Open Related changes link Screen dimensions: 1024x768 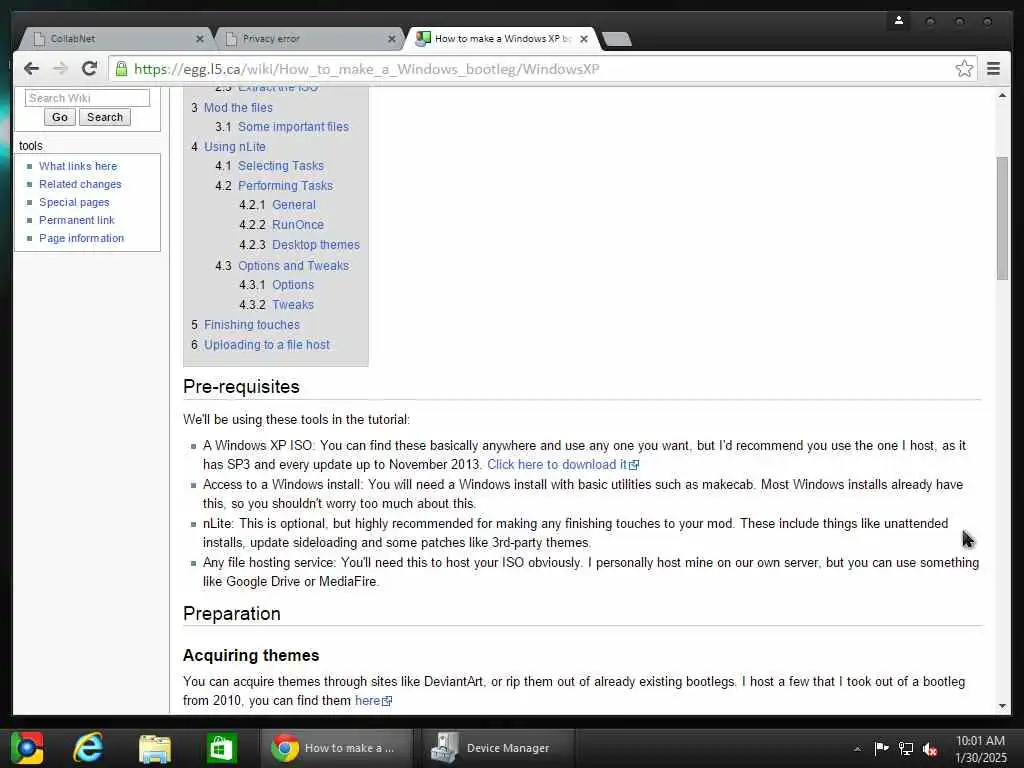click(80, 184)
